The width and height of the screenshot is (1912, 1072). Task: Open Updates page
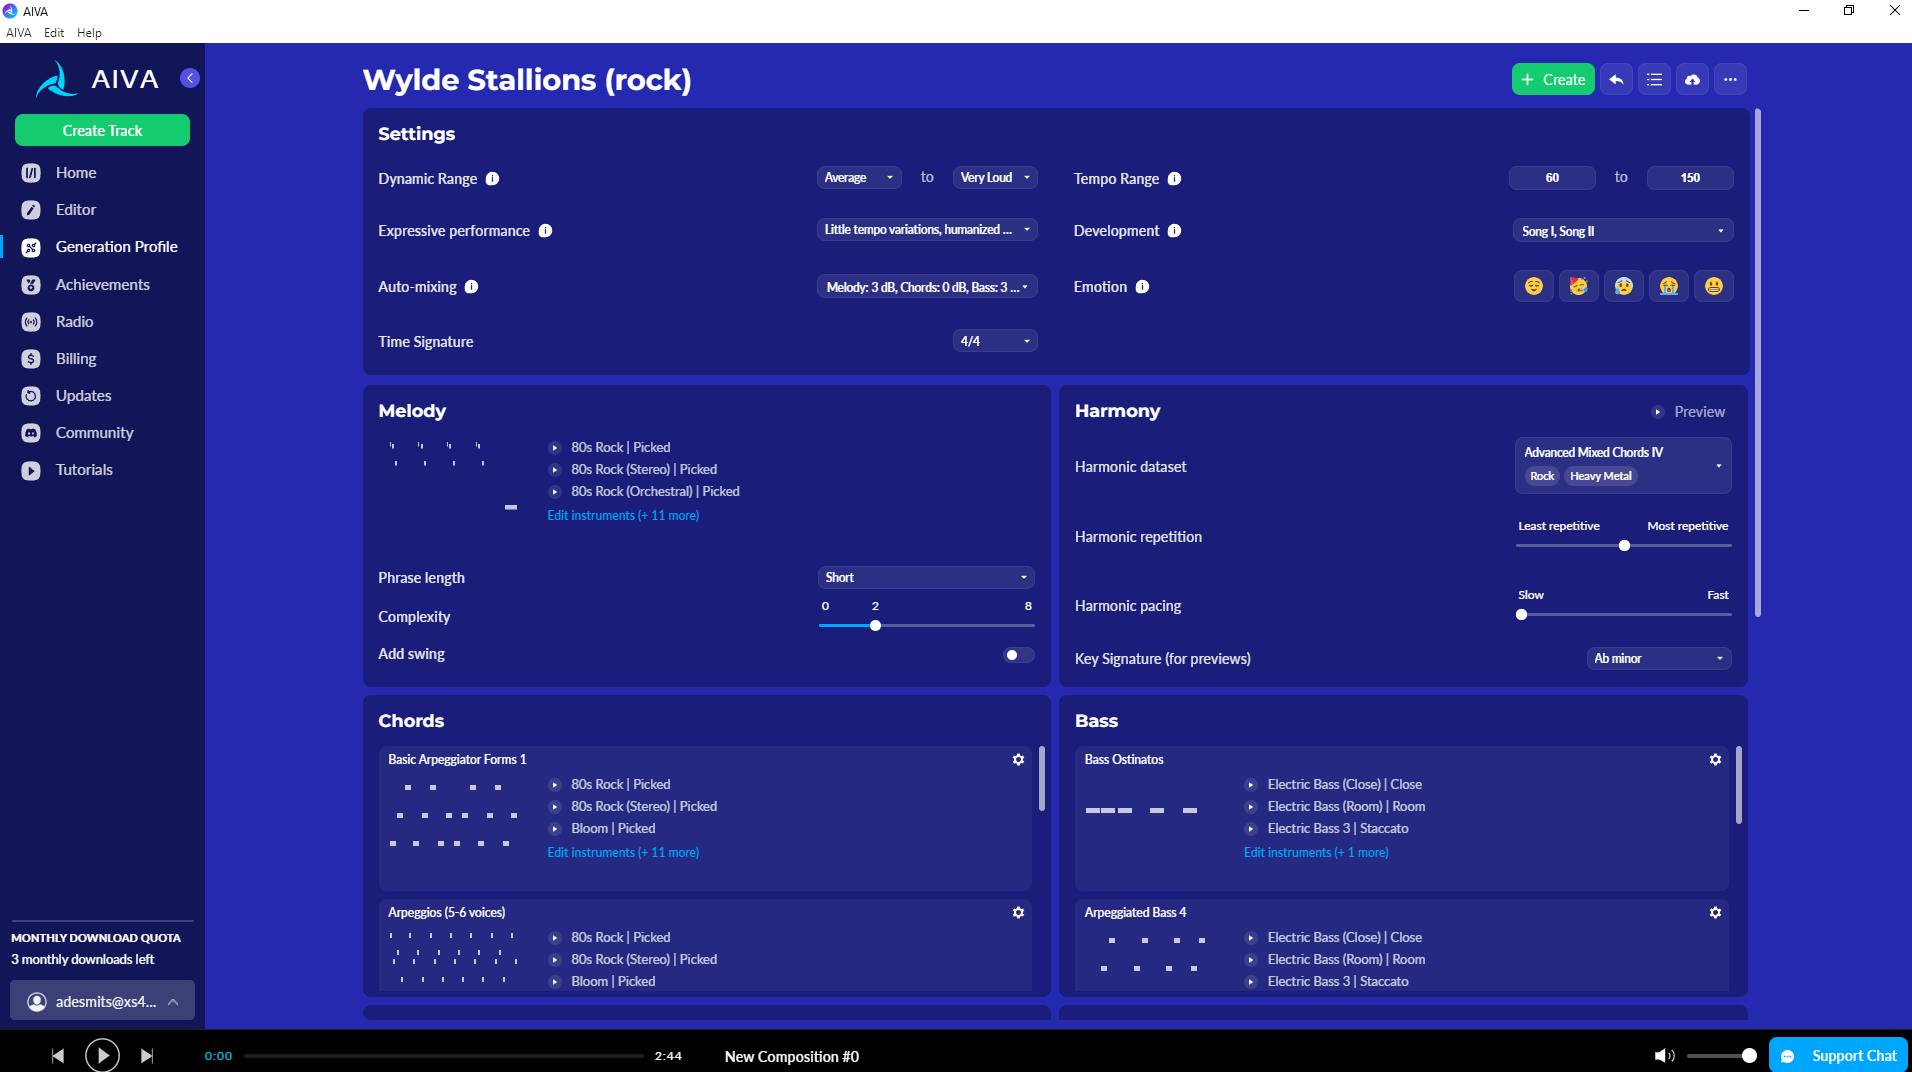tap(83, 396)
